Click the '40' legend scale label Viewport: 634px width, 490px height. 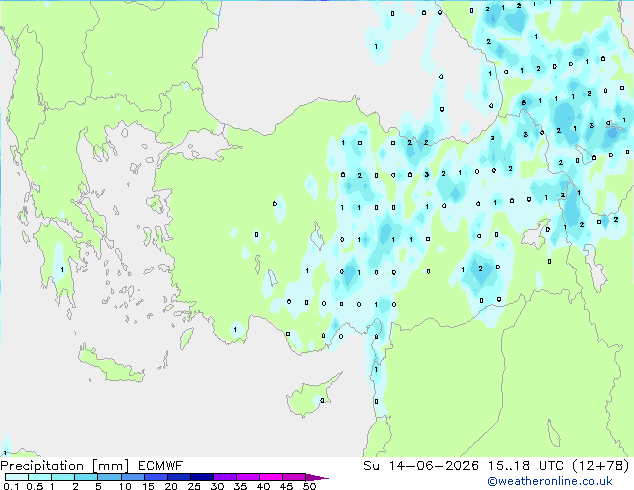pos(263,486)
